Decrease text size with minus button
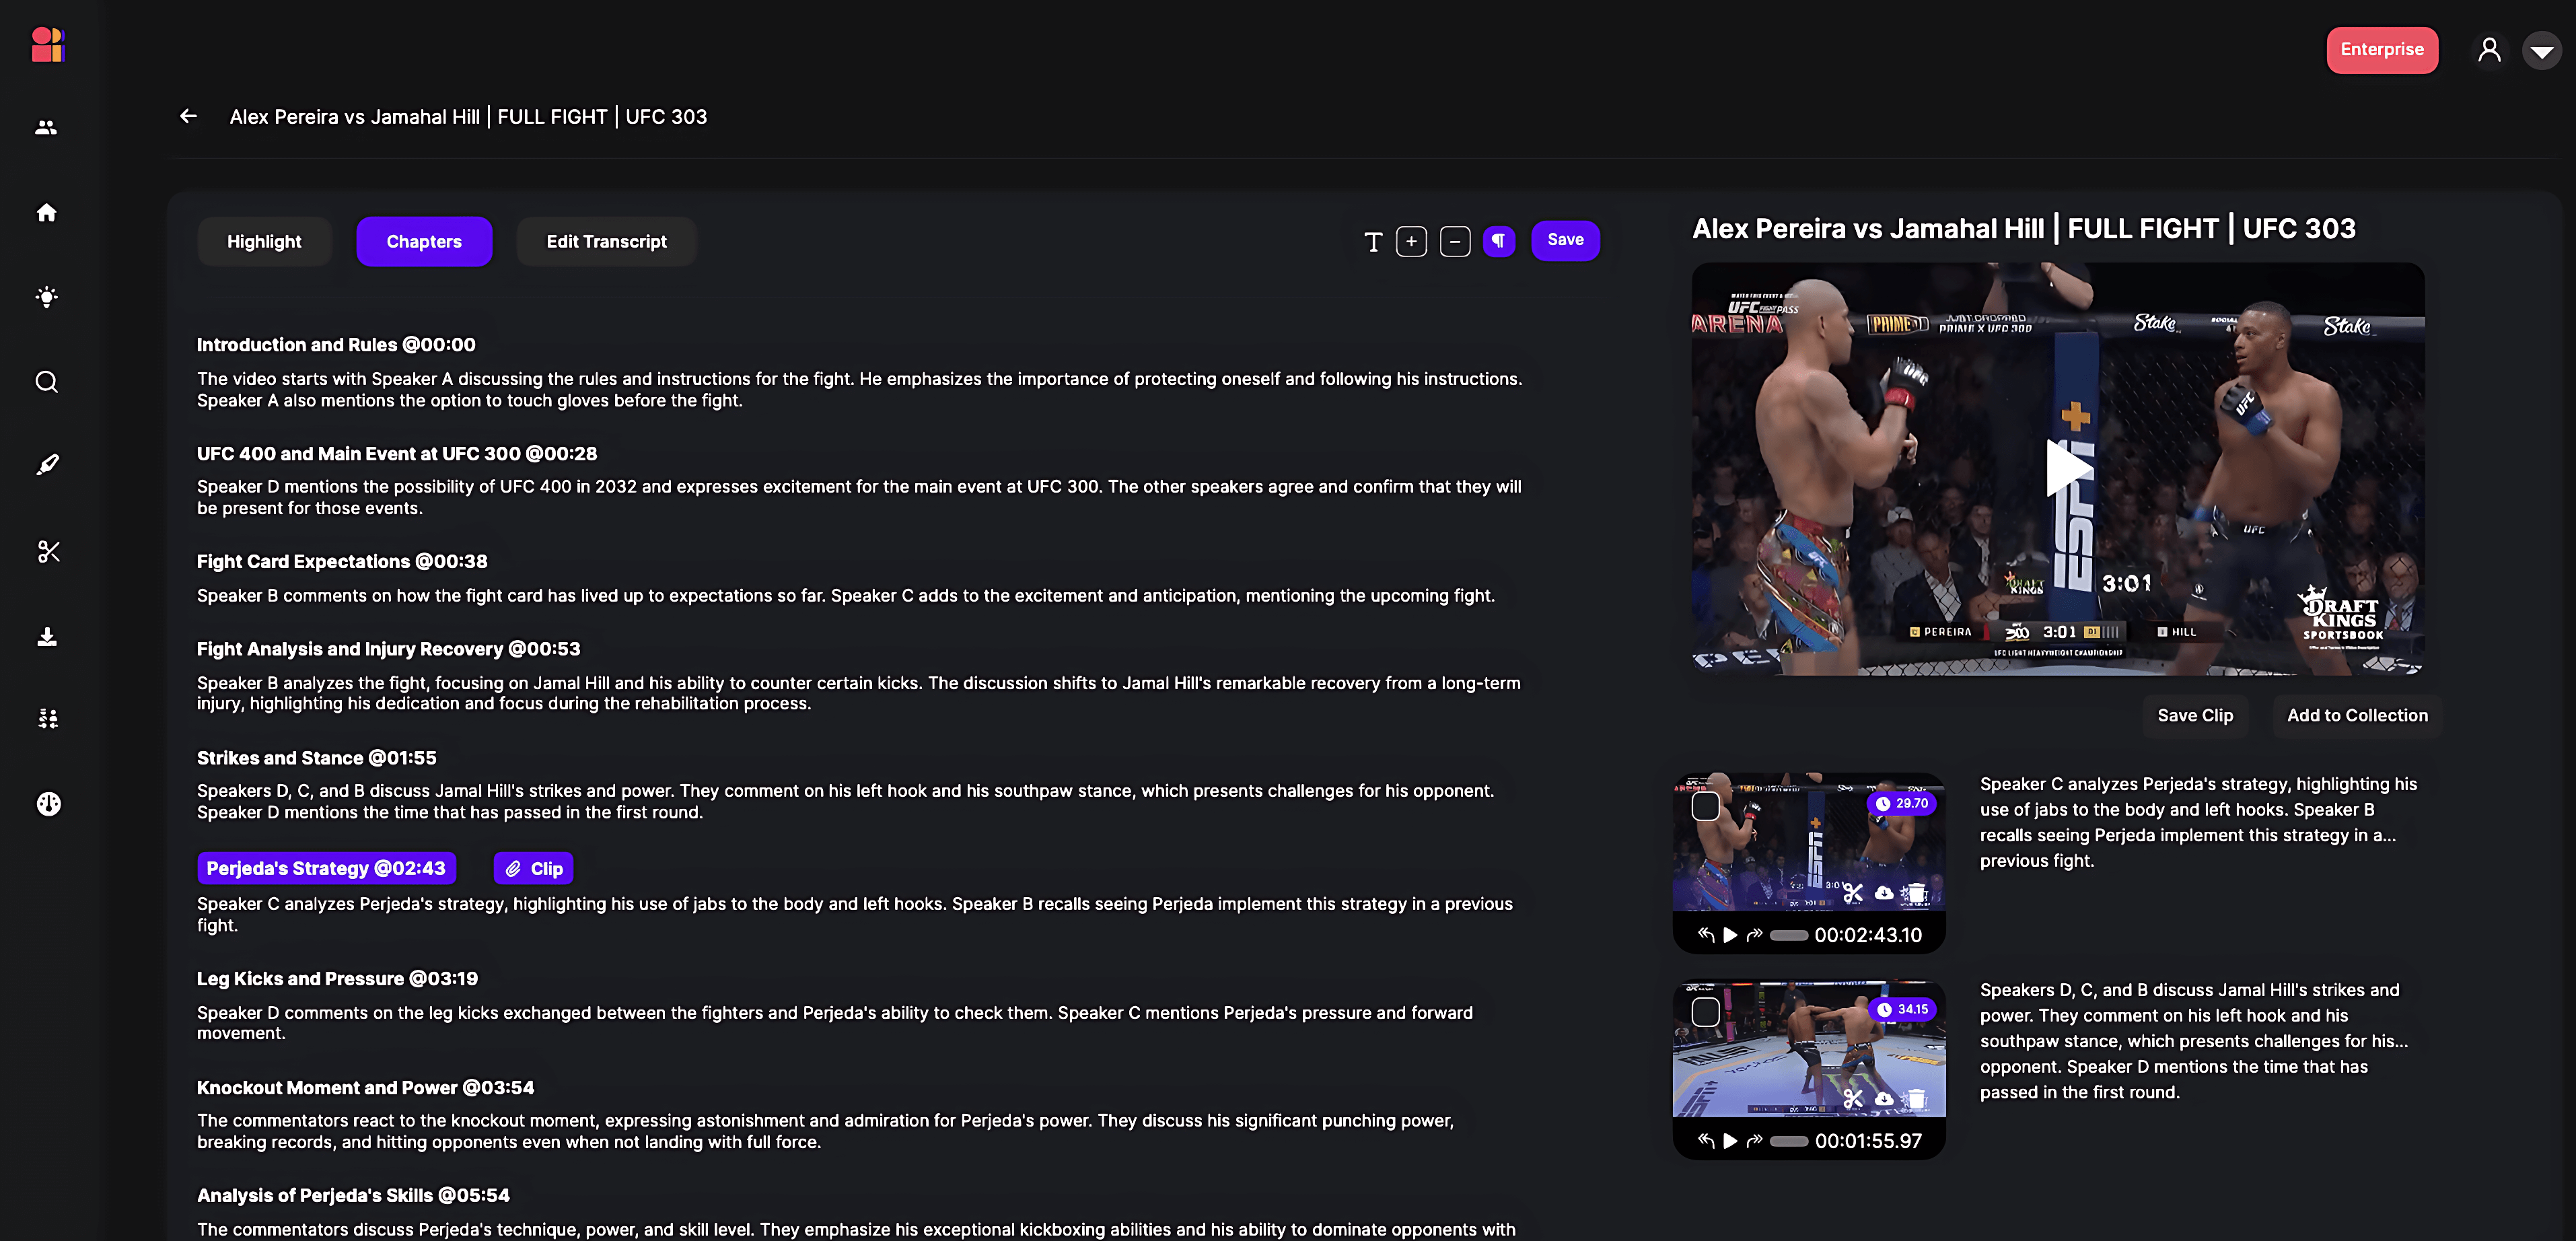Image resolution: width=2576 pixels, height=1241 pixels. pos(1454,241)
